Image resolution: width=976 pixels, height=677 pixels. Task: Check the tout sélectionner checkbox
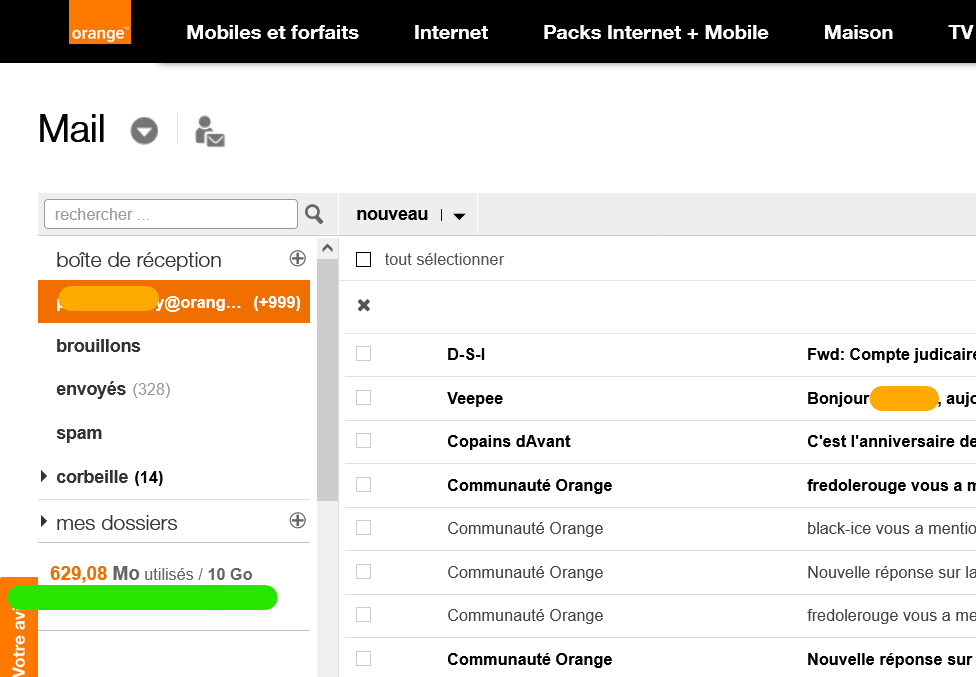[364, 259]
